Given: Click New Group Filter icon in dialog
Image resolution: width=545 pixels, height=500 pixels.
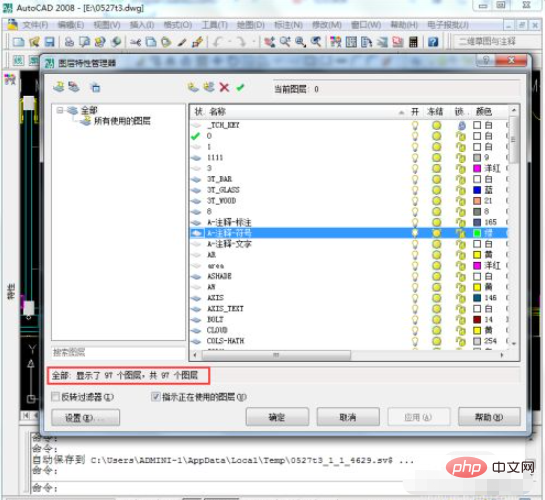Looking at the screenshot, I should [74, 87].
